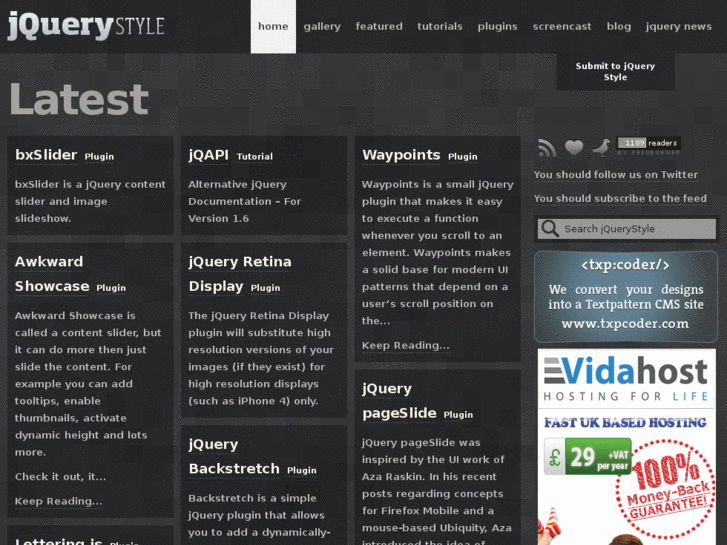Click the Backstretch description text
The height and width of the screenshot is (545, 727).
(x=259, y=515)
